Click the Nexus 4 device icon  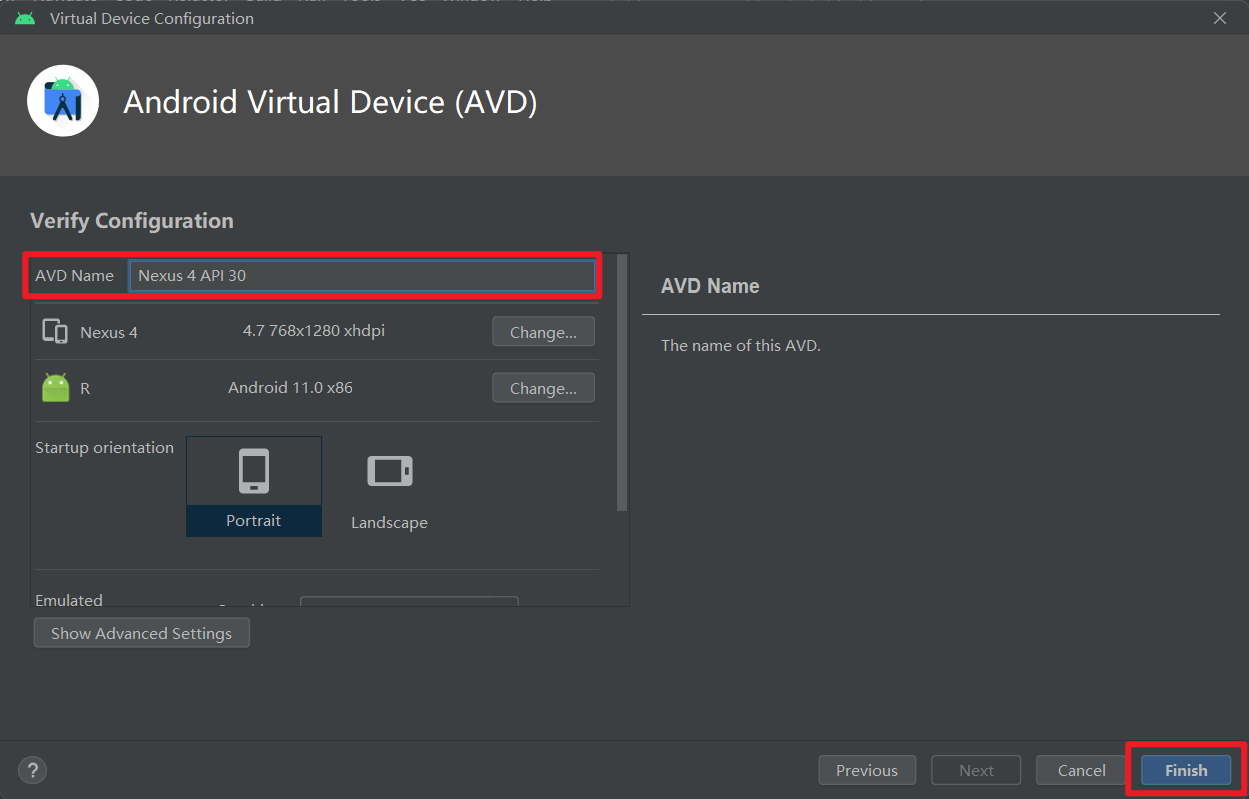(x=55, y=332)
